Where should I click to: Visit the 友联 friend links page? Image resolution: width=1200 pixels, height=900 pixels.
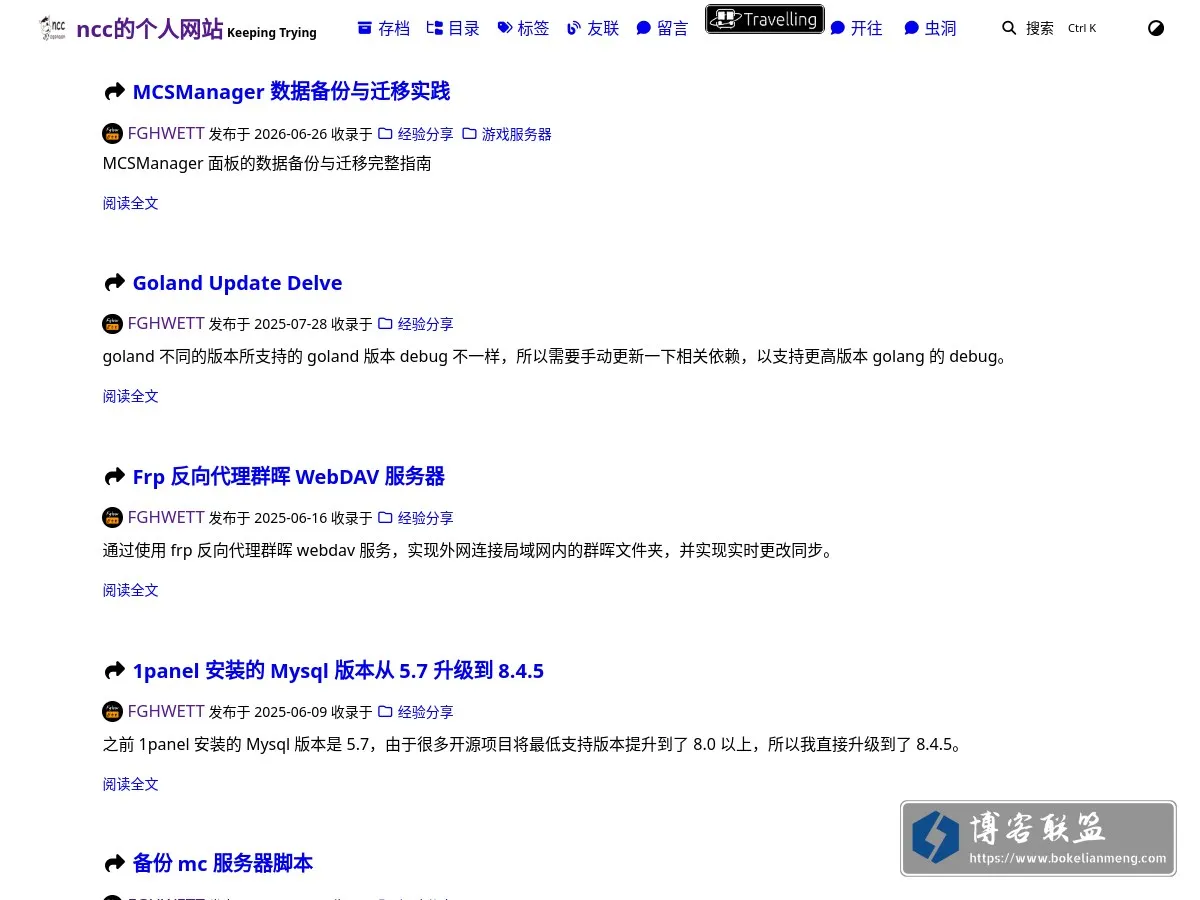tap(593, 28)
